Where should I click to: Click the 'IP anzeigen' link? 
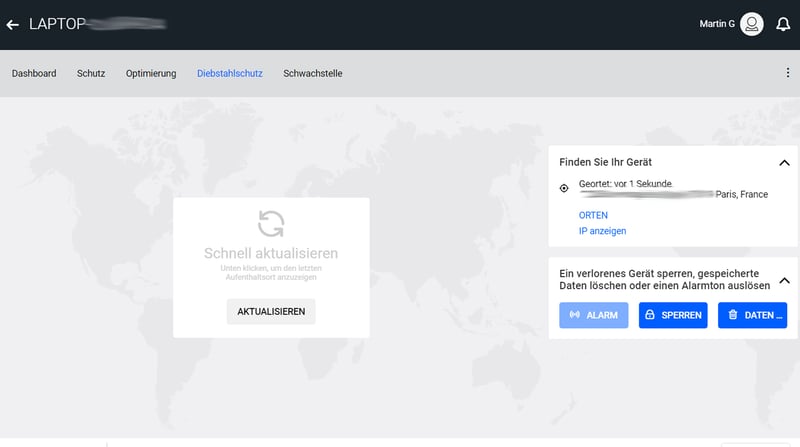(x=602, y=231)
